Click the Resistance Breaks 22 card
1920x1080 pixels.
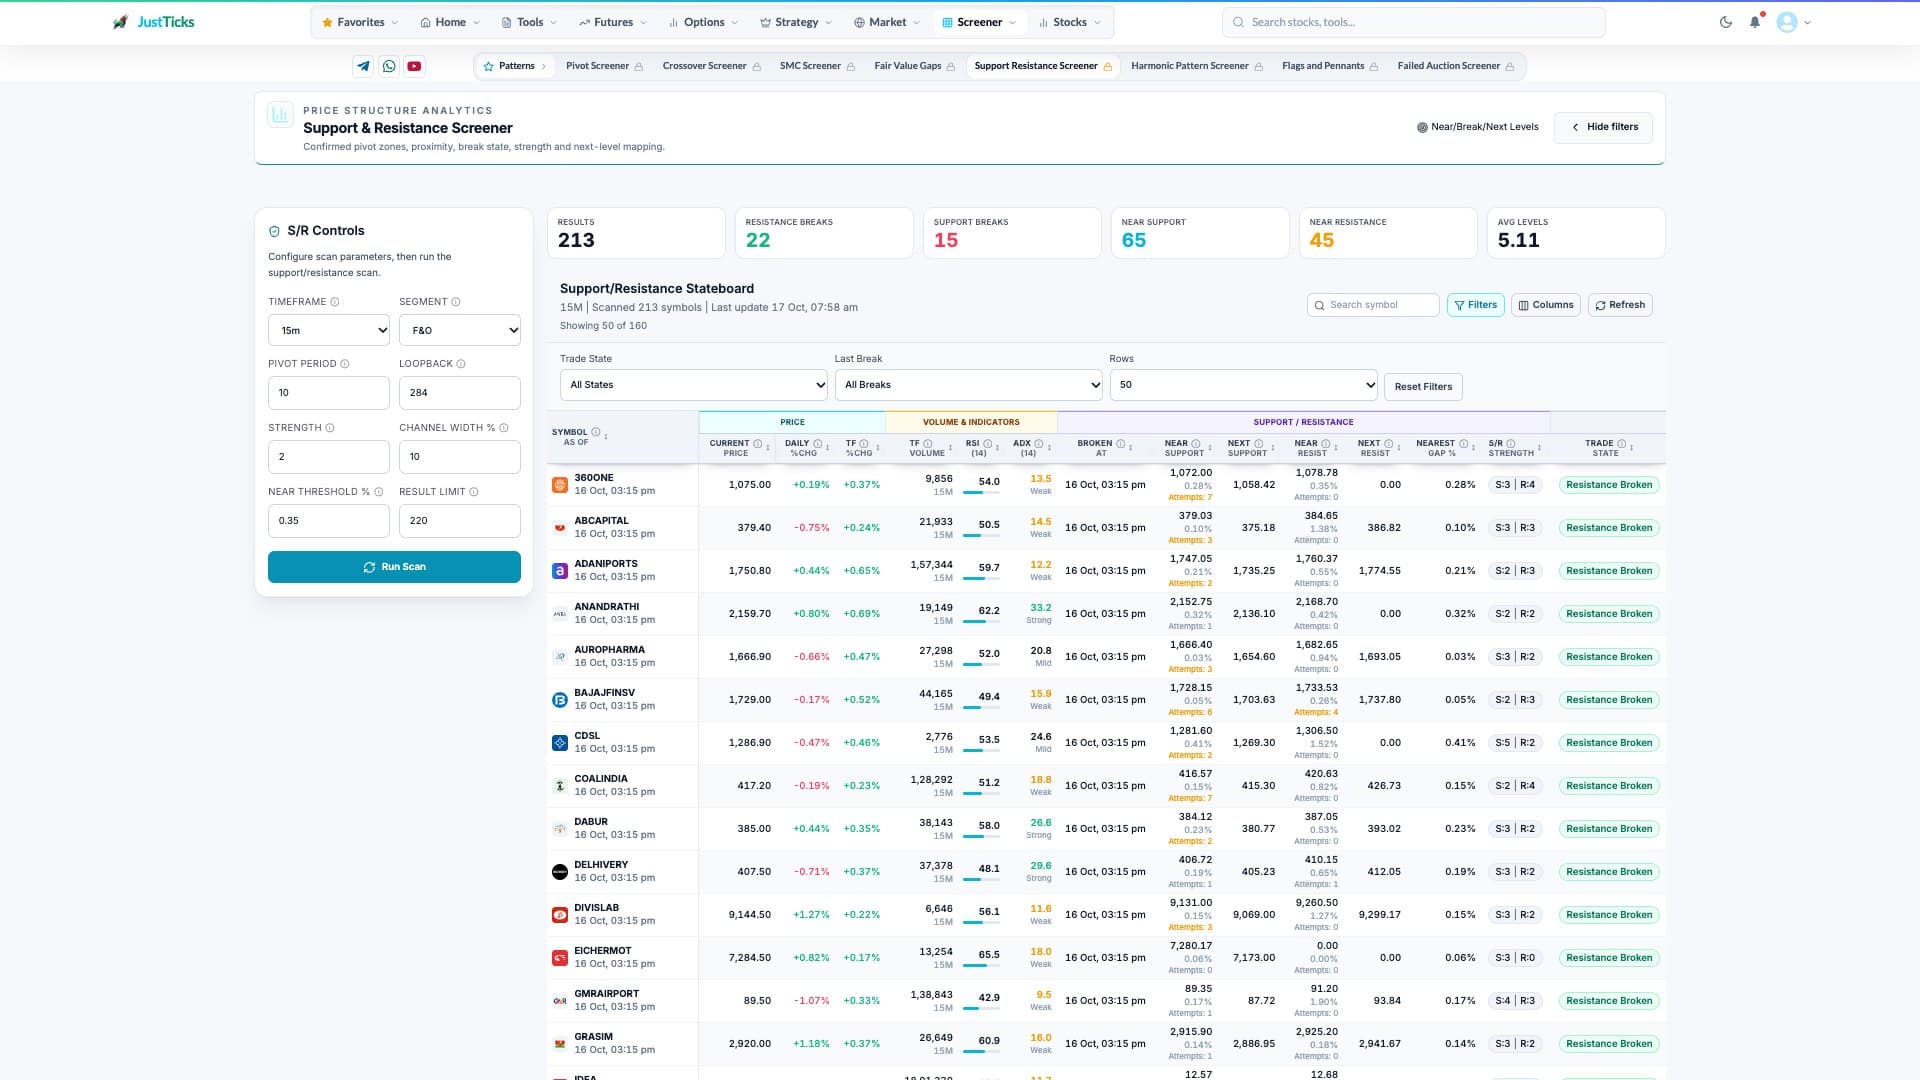824,233
